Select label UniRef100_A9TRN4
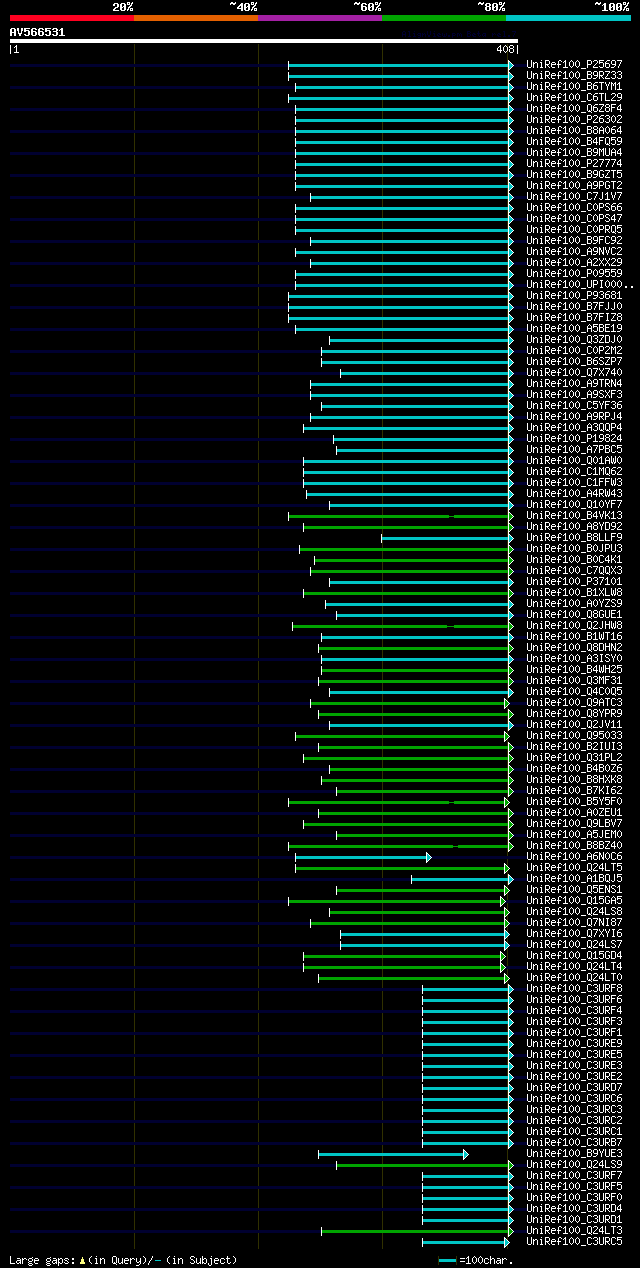640x1268 pixels. pos(574,383)
